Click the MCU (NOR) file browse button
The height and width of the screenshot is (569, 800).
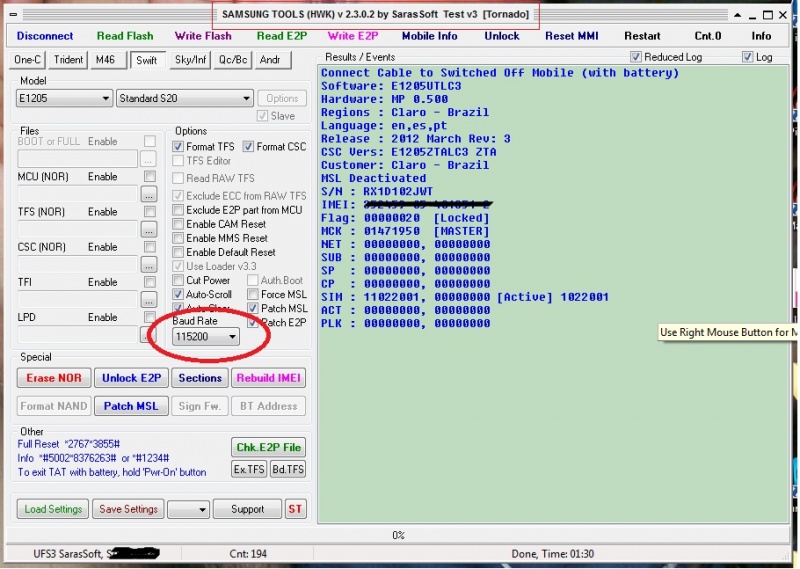point(149,194)
